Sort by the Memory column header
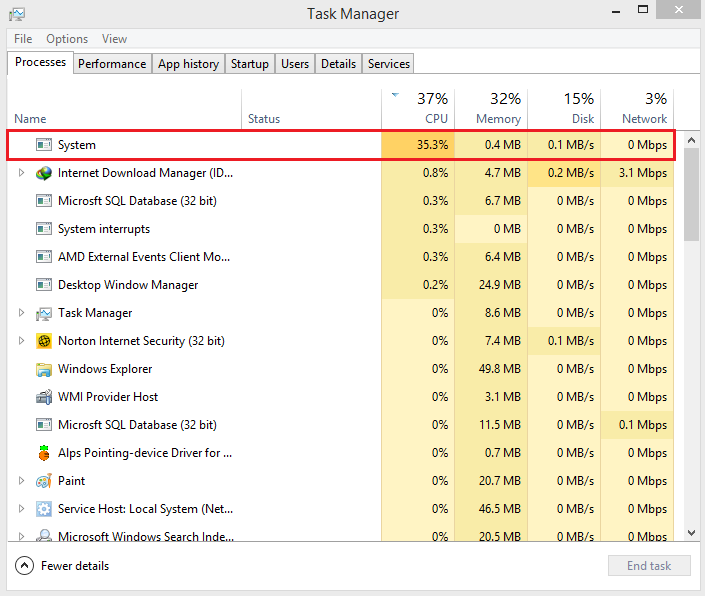The image size is (705, 596). pyautogui.click(x=491, y=109)
